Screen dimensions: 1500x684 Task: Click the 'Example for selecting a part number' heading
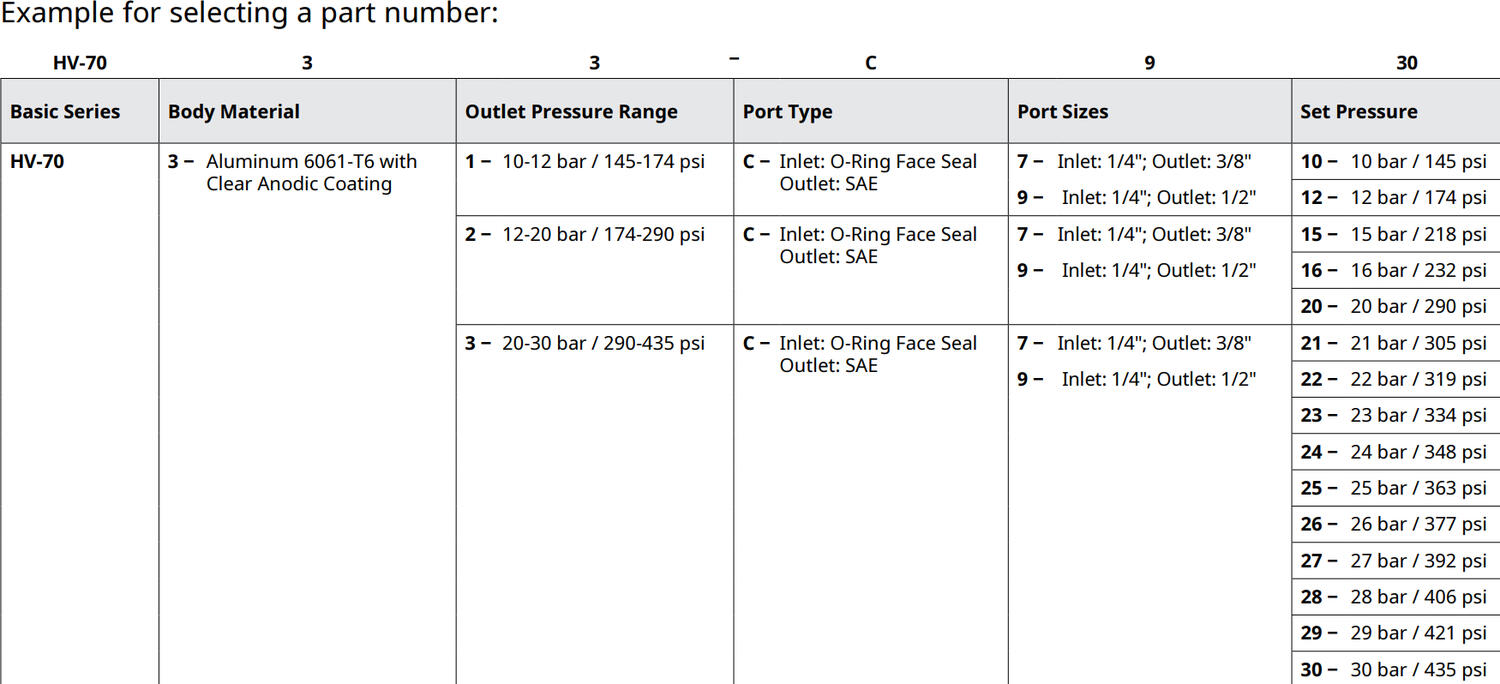(249, 14)
